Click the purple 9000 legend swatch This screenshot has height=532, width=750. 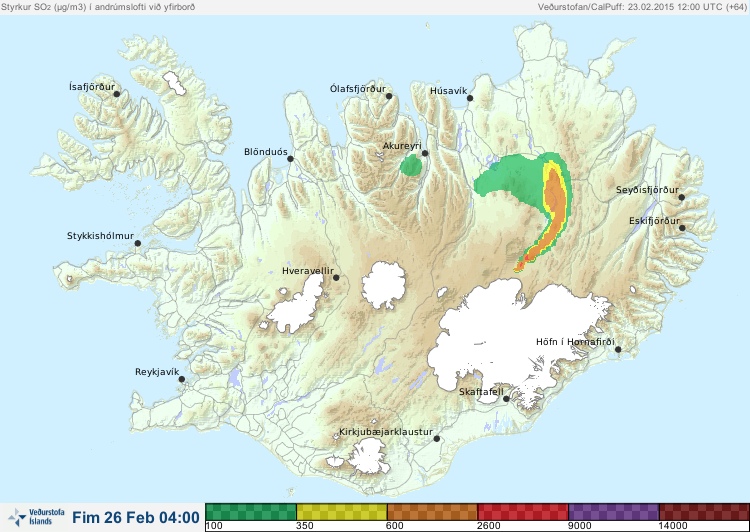614,512
